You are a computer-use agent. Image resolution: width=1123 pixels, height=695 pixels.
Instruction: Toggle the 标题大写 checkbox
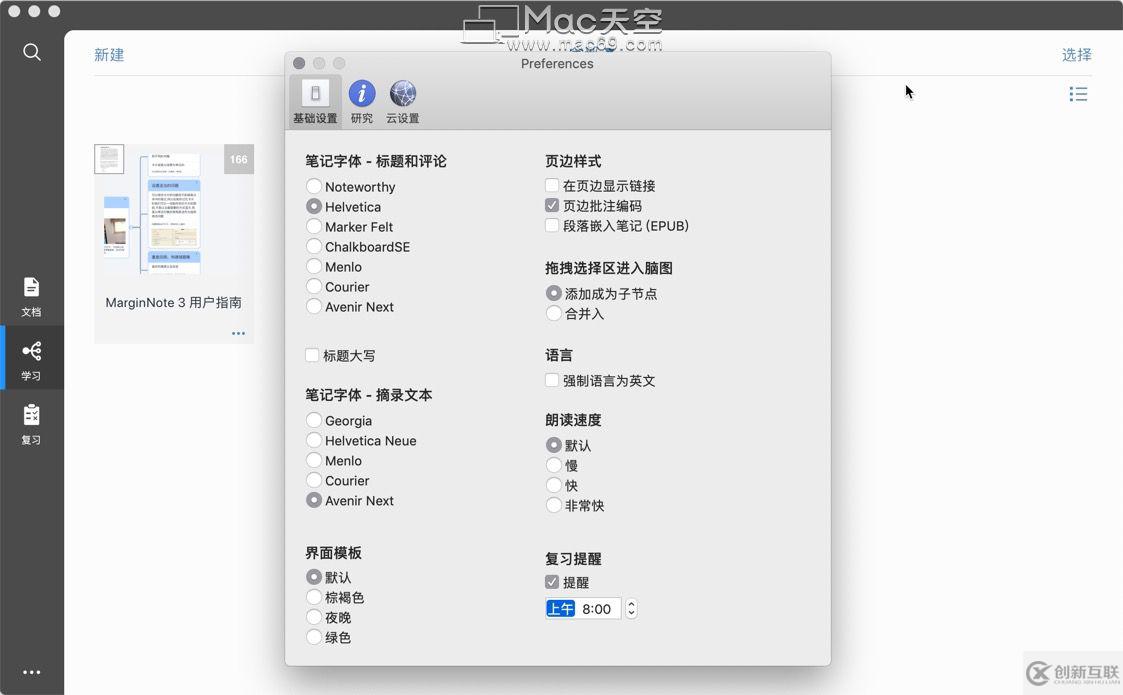pos(313,354)
